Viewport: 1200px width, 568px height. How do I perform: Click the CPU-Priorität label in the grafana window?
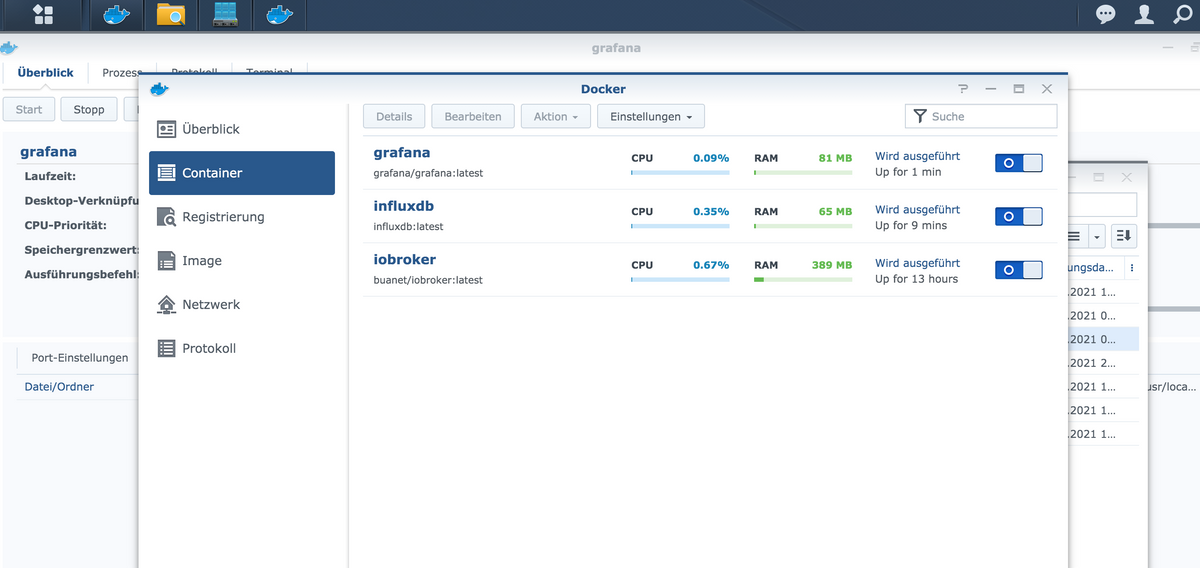pyautogui.click(x=66, y=225)
